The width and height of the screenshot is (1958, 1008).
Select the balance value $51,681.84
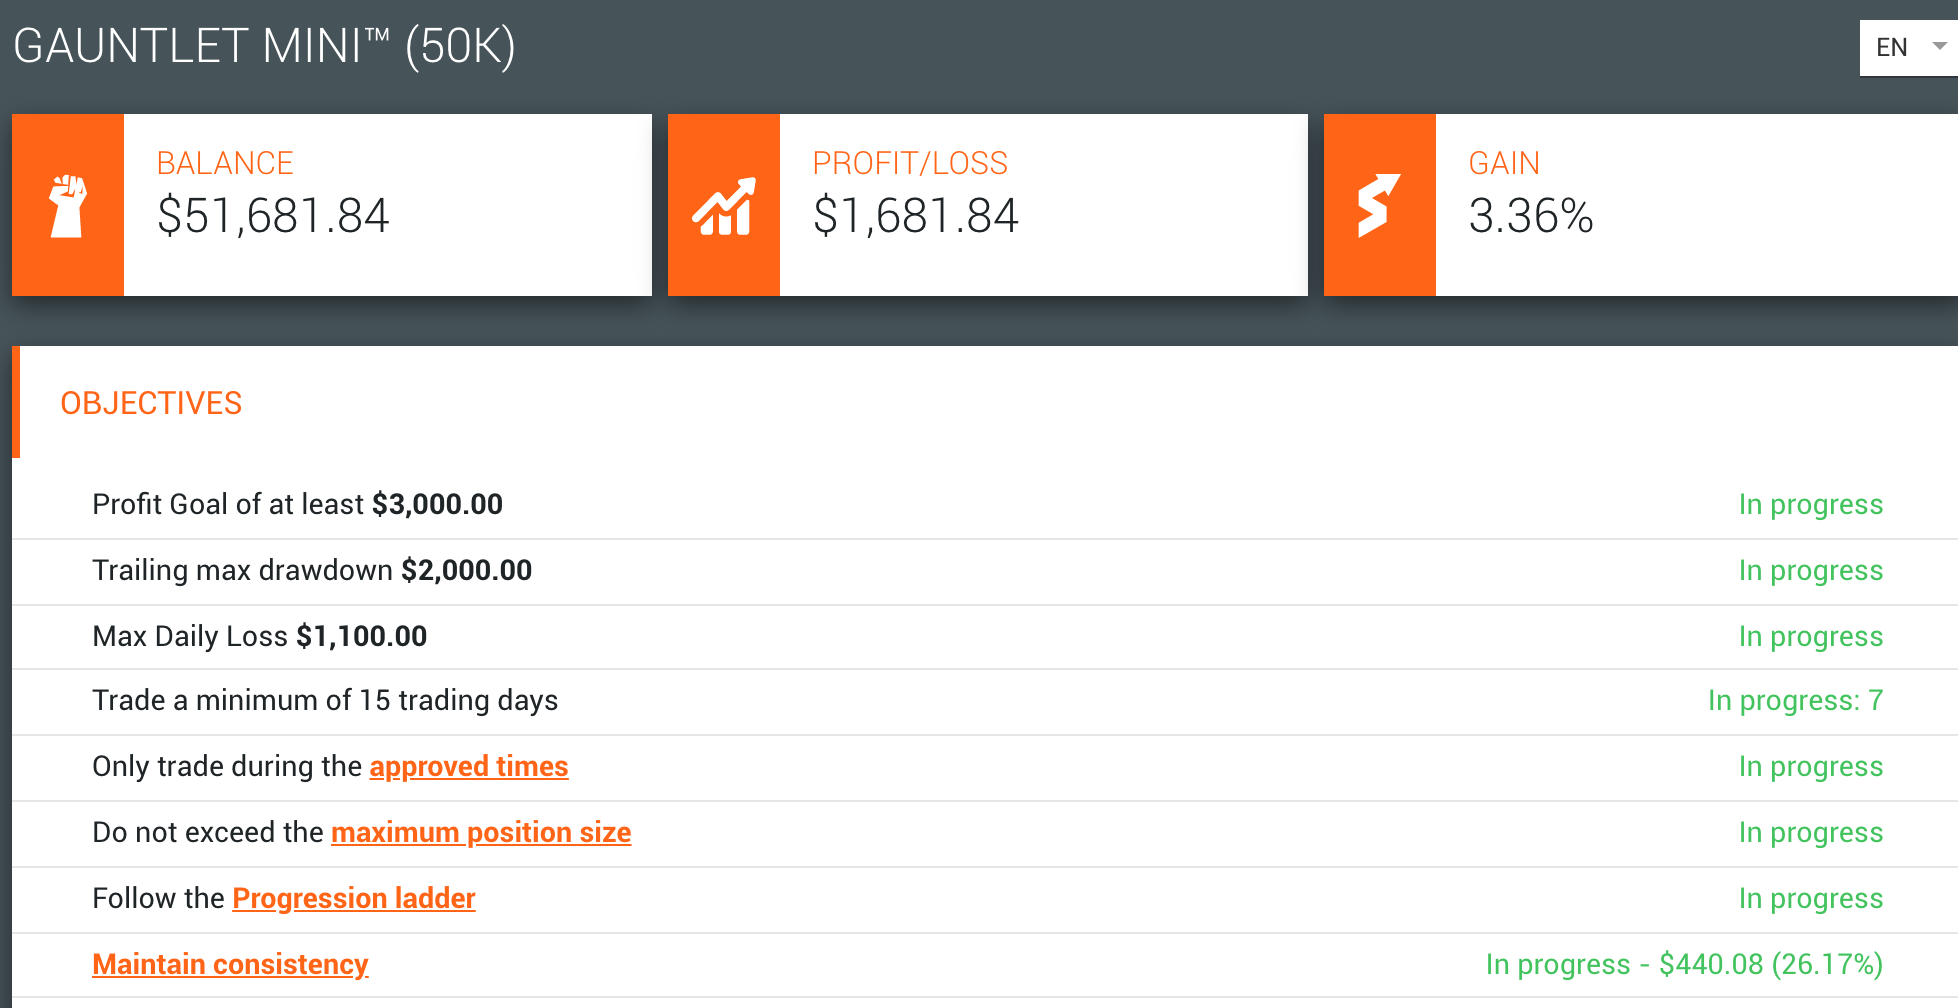[x=273, y=216]
